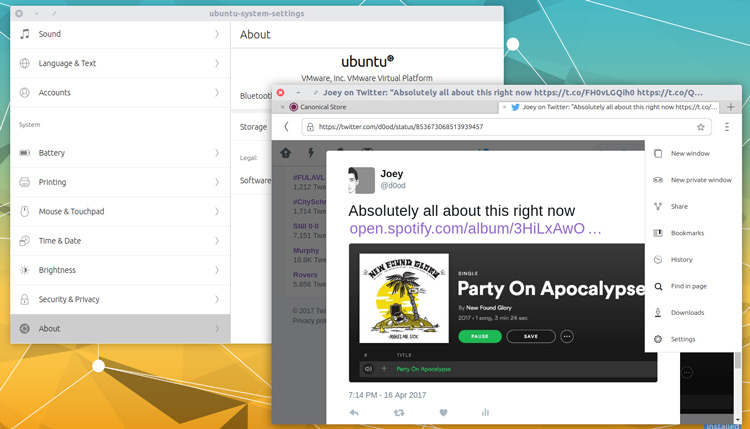Choose Find in page menu entry
This screenshot has width=750, height=429.
693,286
